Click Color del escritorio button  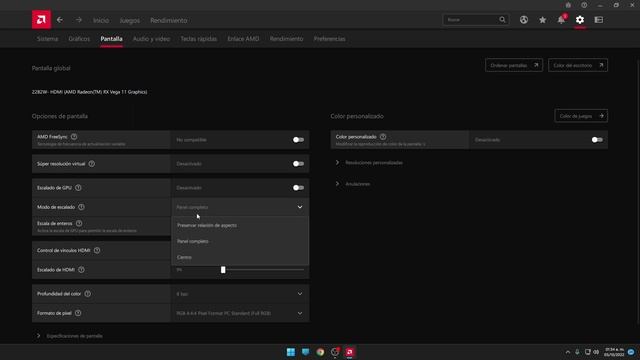click(x=578, y=65)
